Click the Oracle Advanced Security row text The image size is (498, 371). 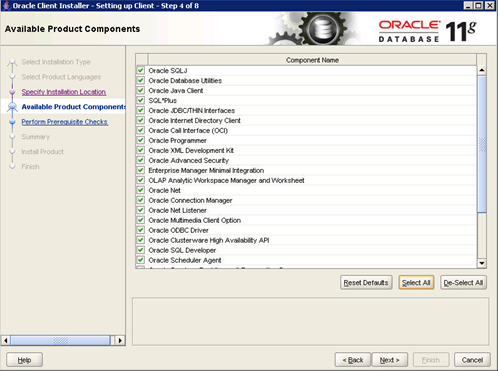tap(189, 160)
